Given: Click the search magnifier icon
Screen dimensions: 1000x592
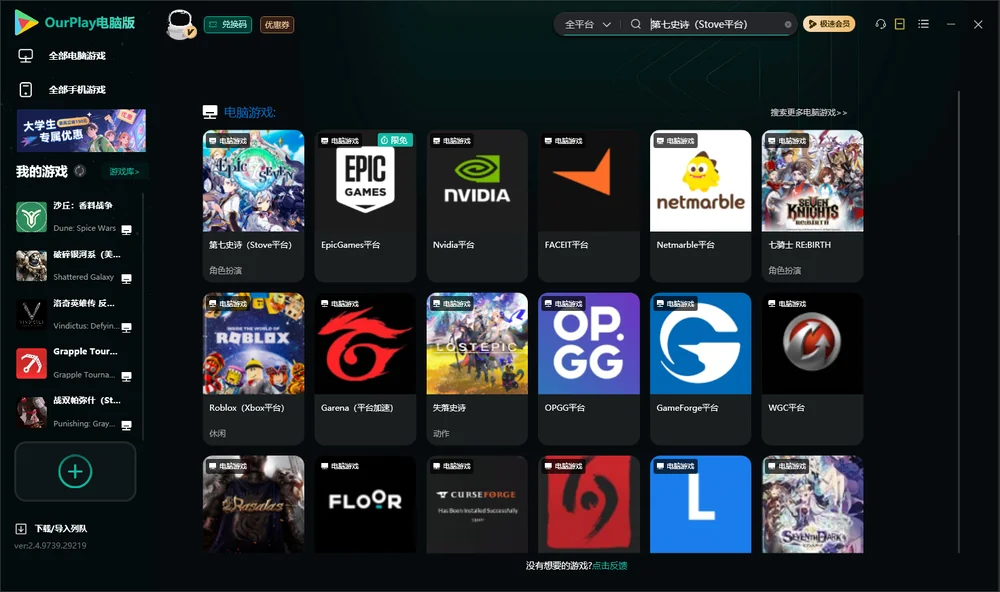Looking at the screenshot, I should pos(635,24).
